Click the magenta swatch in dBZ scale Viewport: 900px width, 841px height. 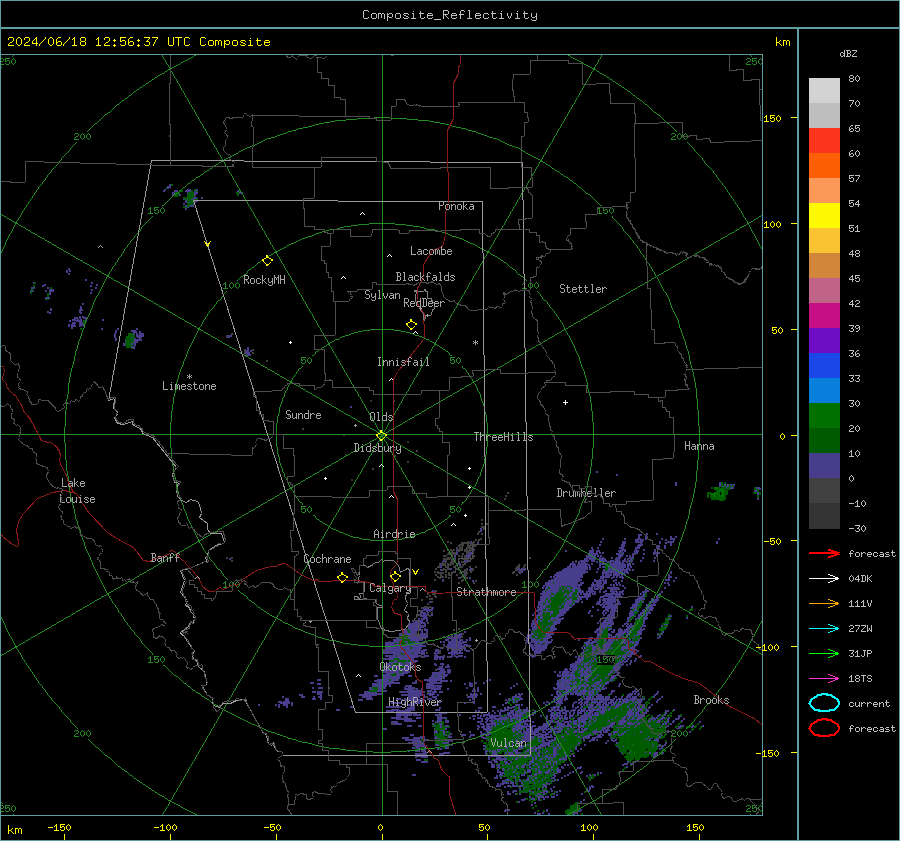(x=824, y=316)
